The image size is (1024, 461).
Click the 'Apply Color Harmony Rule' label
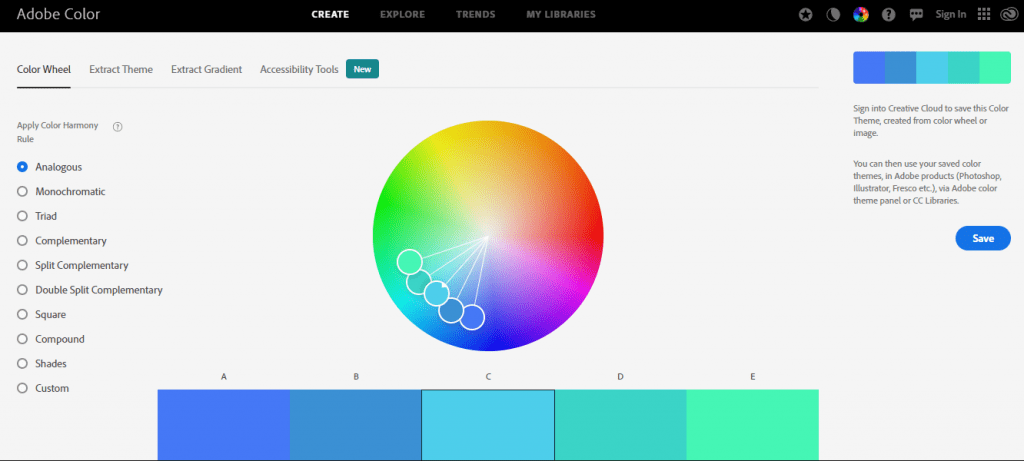coord(57,132)
